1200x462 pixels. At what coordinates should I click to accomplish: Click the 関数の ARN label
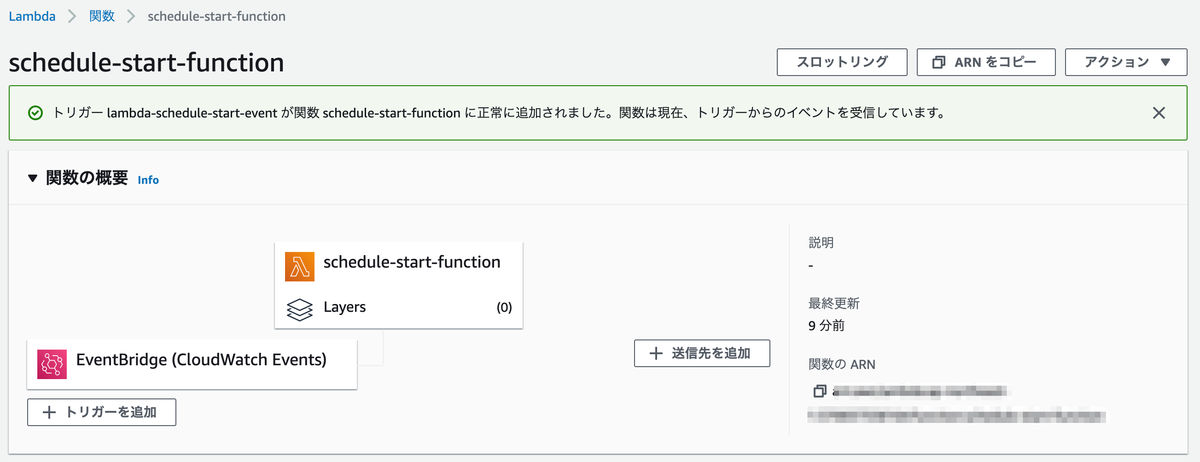[x=842, y=364]
